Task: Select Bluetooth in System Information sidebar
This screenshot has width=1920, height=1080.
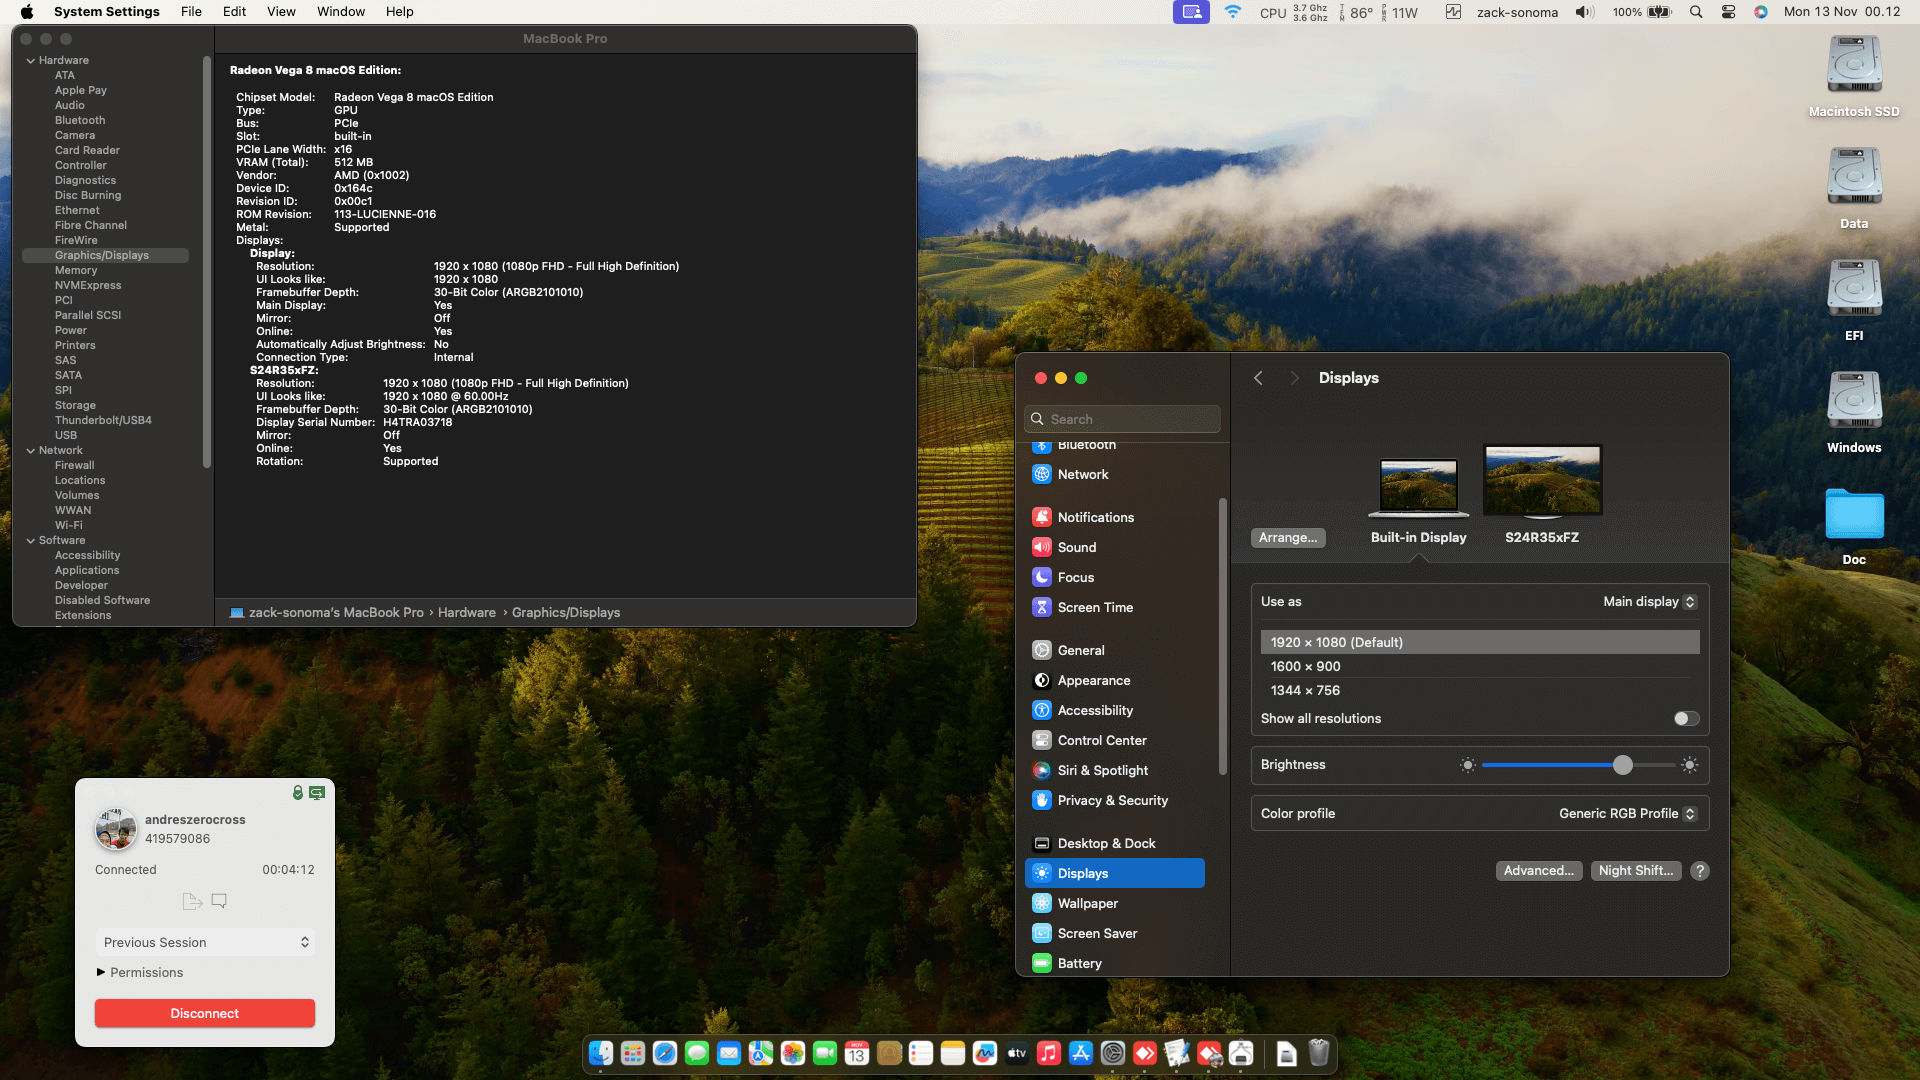Action: (80, 120)
